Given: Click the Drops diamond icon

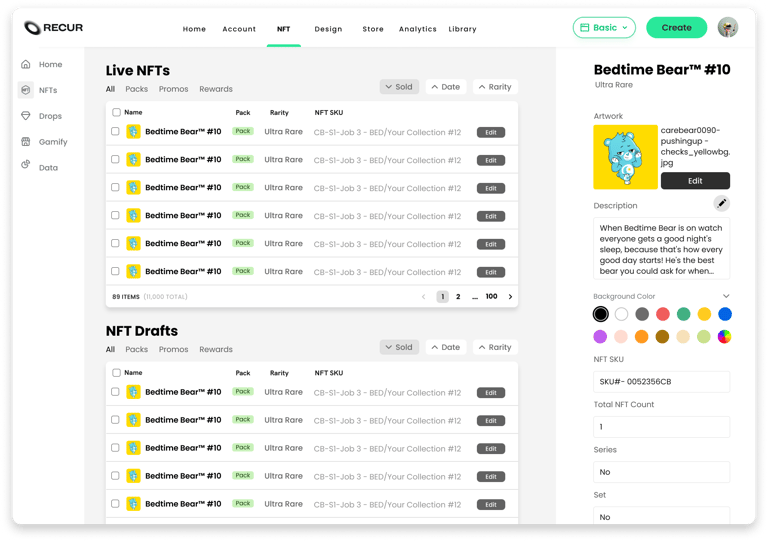Looking at the screenshot, I should [x=26, y=116].
